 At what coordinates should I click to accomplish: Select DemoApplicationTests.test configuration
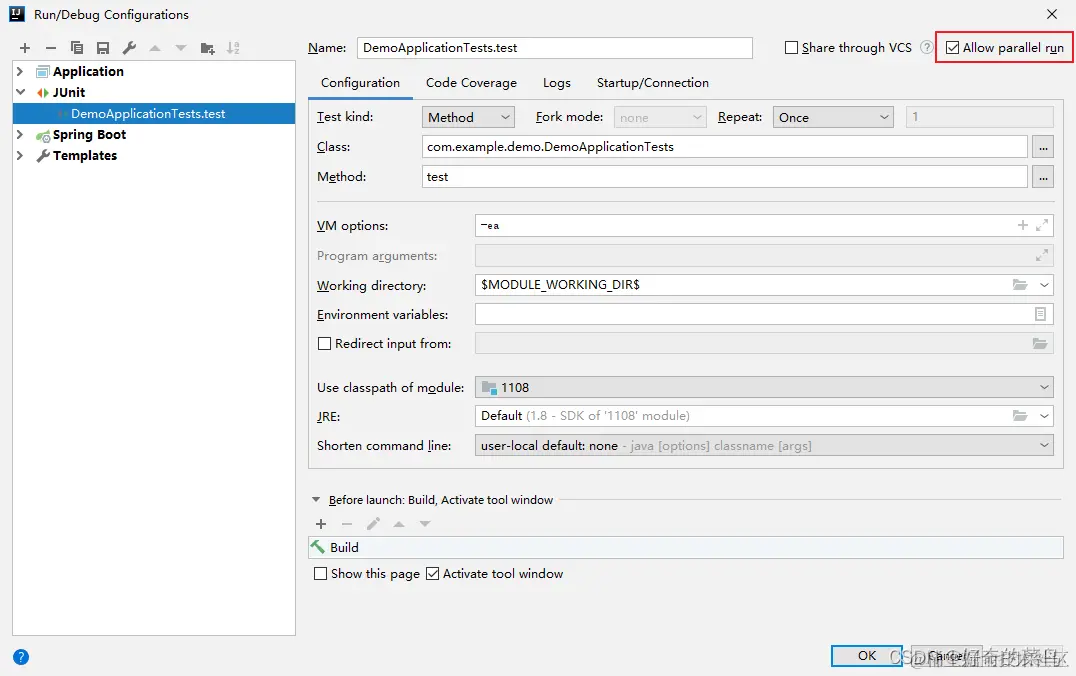coord(154,114)
